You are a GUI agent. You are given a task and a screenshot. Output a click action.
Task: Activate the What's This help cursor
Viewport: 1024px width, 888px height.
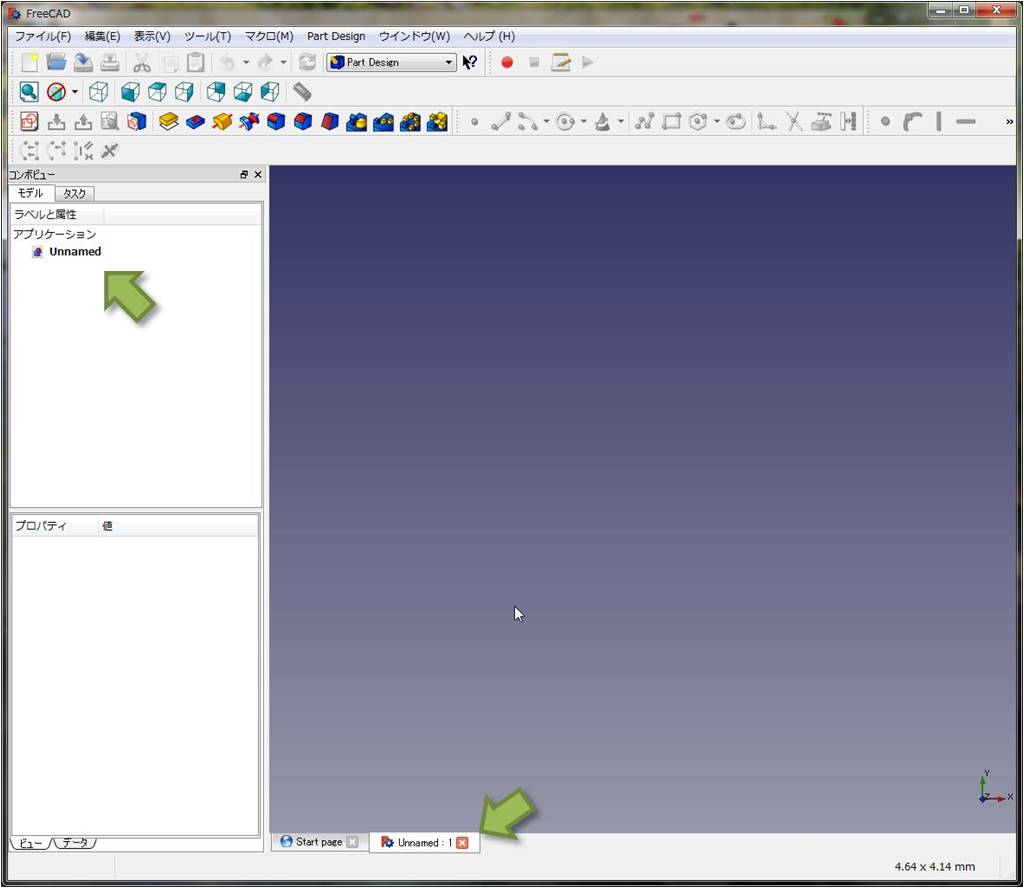[470, 63]
